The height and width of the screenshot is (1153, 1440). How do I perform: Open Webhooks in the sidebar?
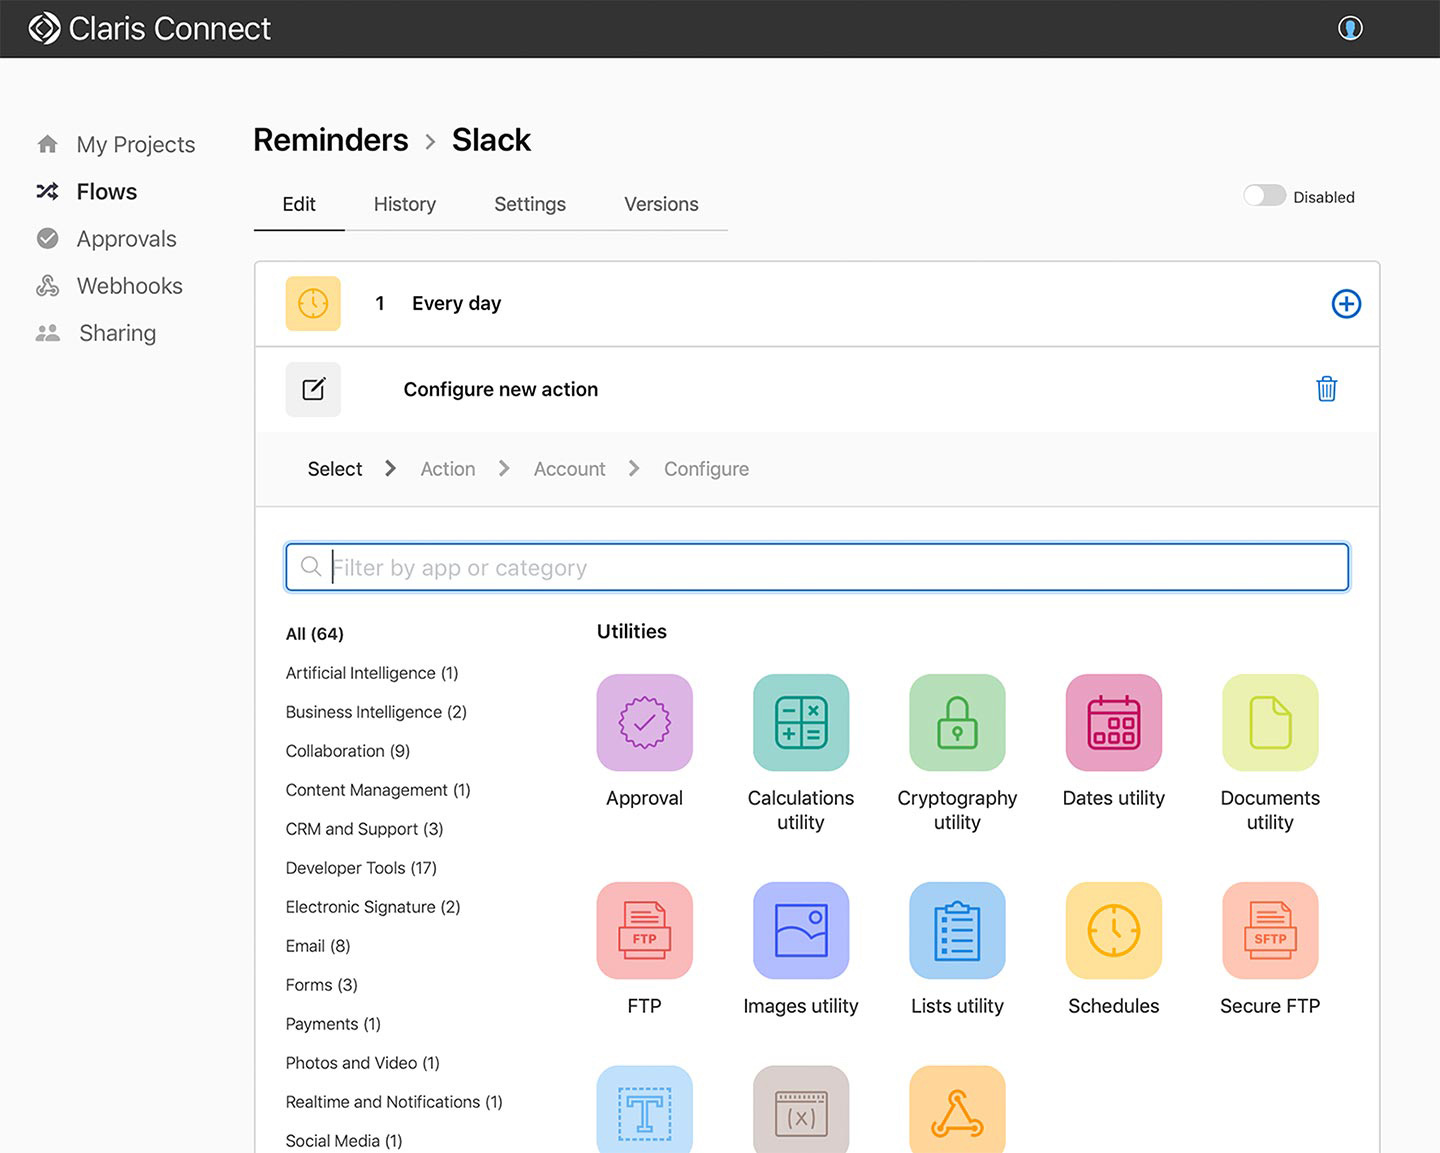coord(130,286)
